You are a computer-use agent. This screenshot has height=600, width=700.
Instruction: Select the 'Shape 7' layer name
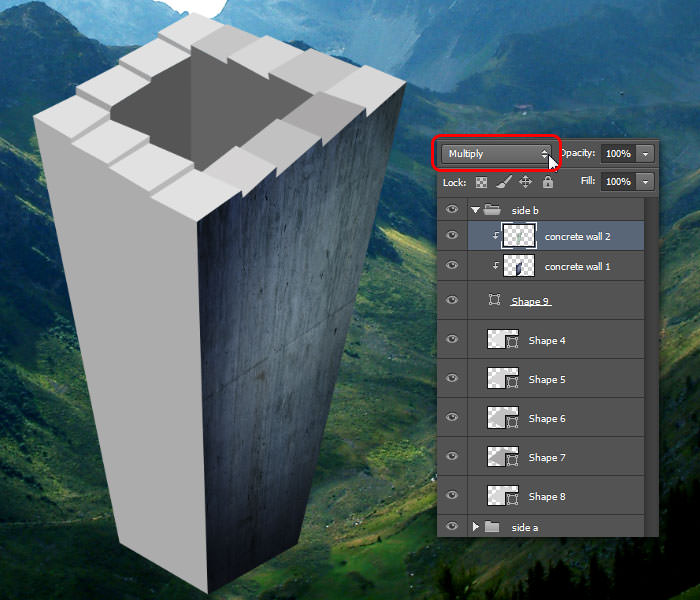coord(547,458)
